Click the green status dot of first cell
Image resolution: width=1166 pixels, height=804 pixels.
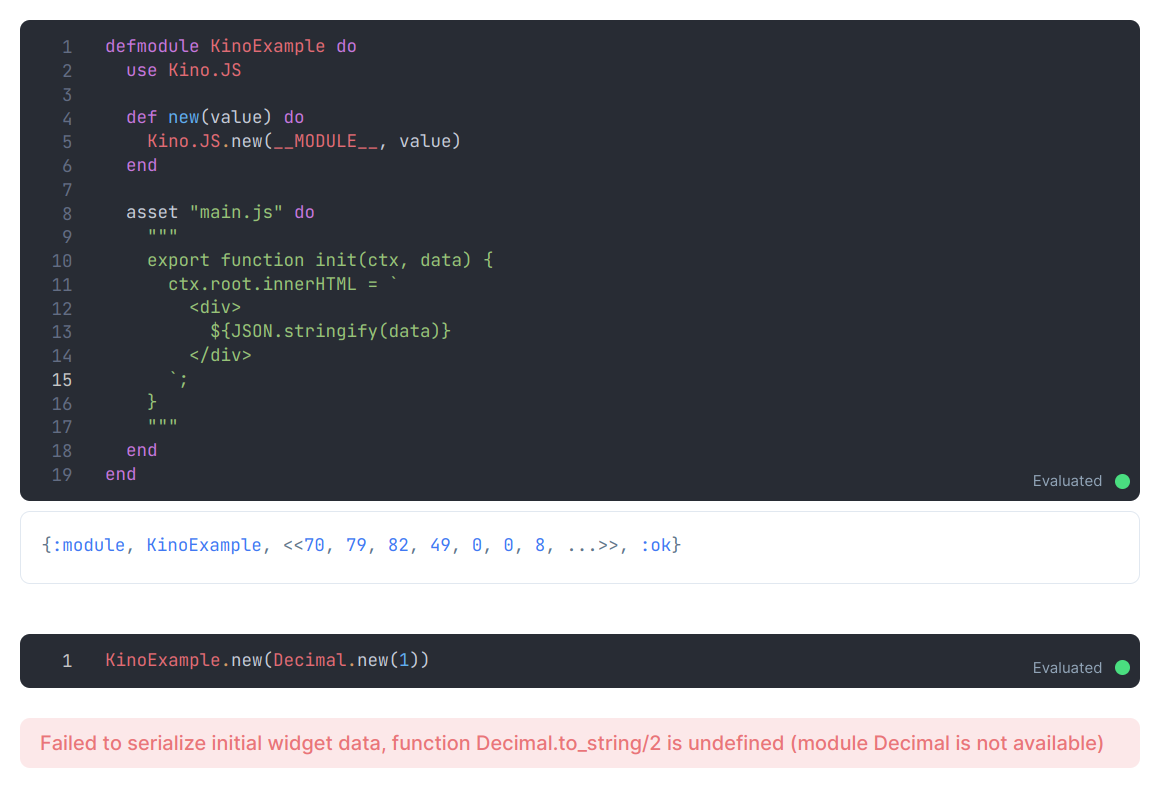(x=1122, y=481)
